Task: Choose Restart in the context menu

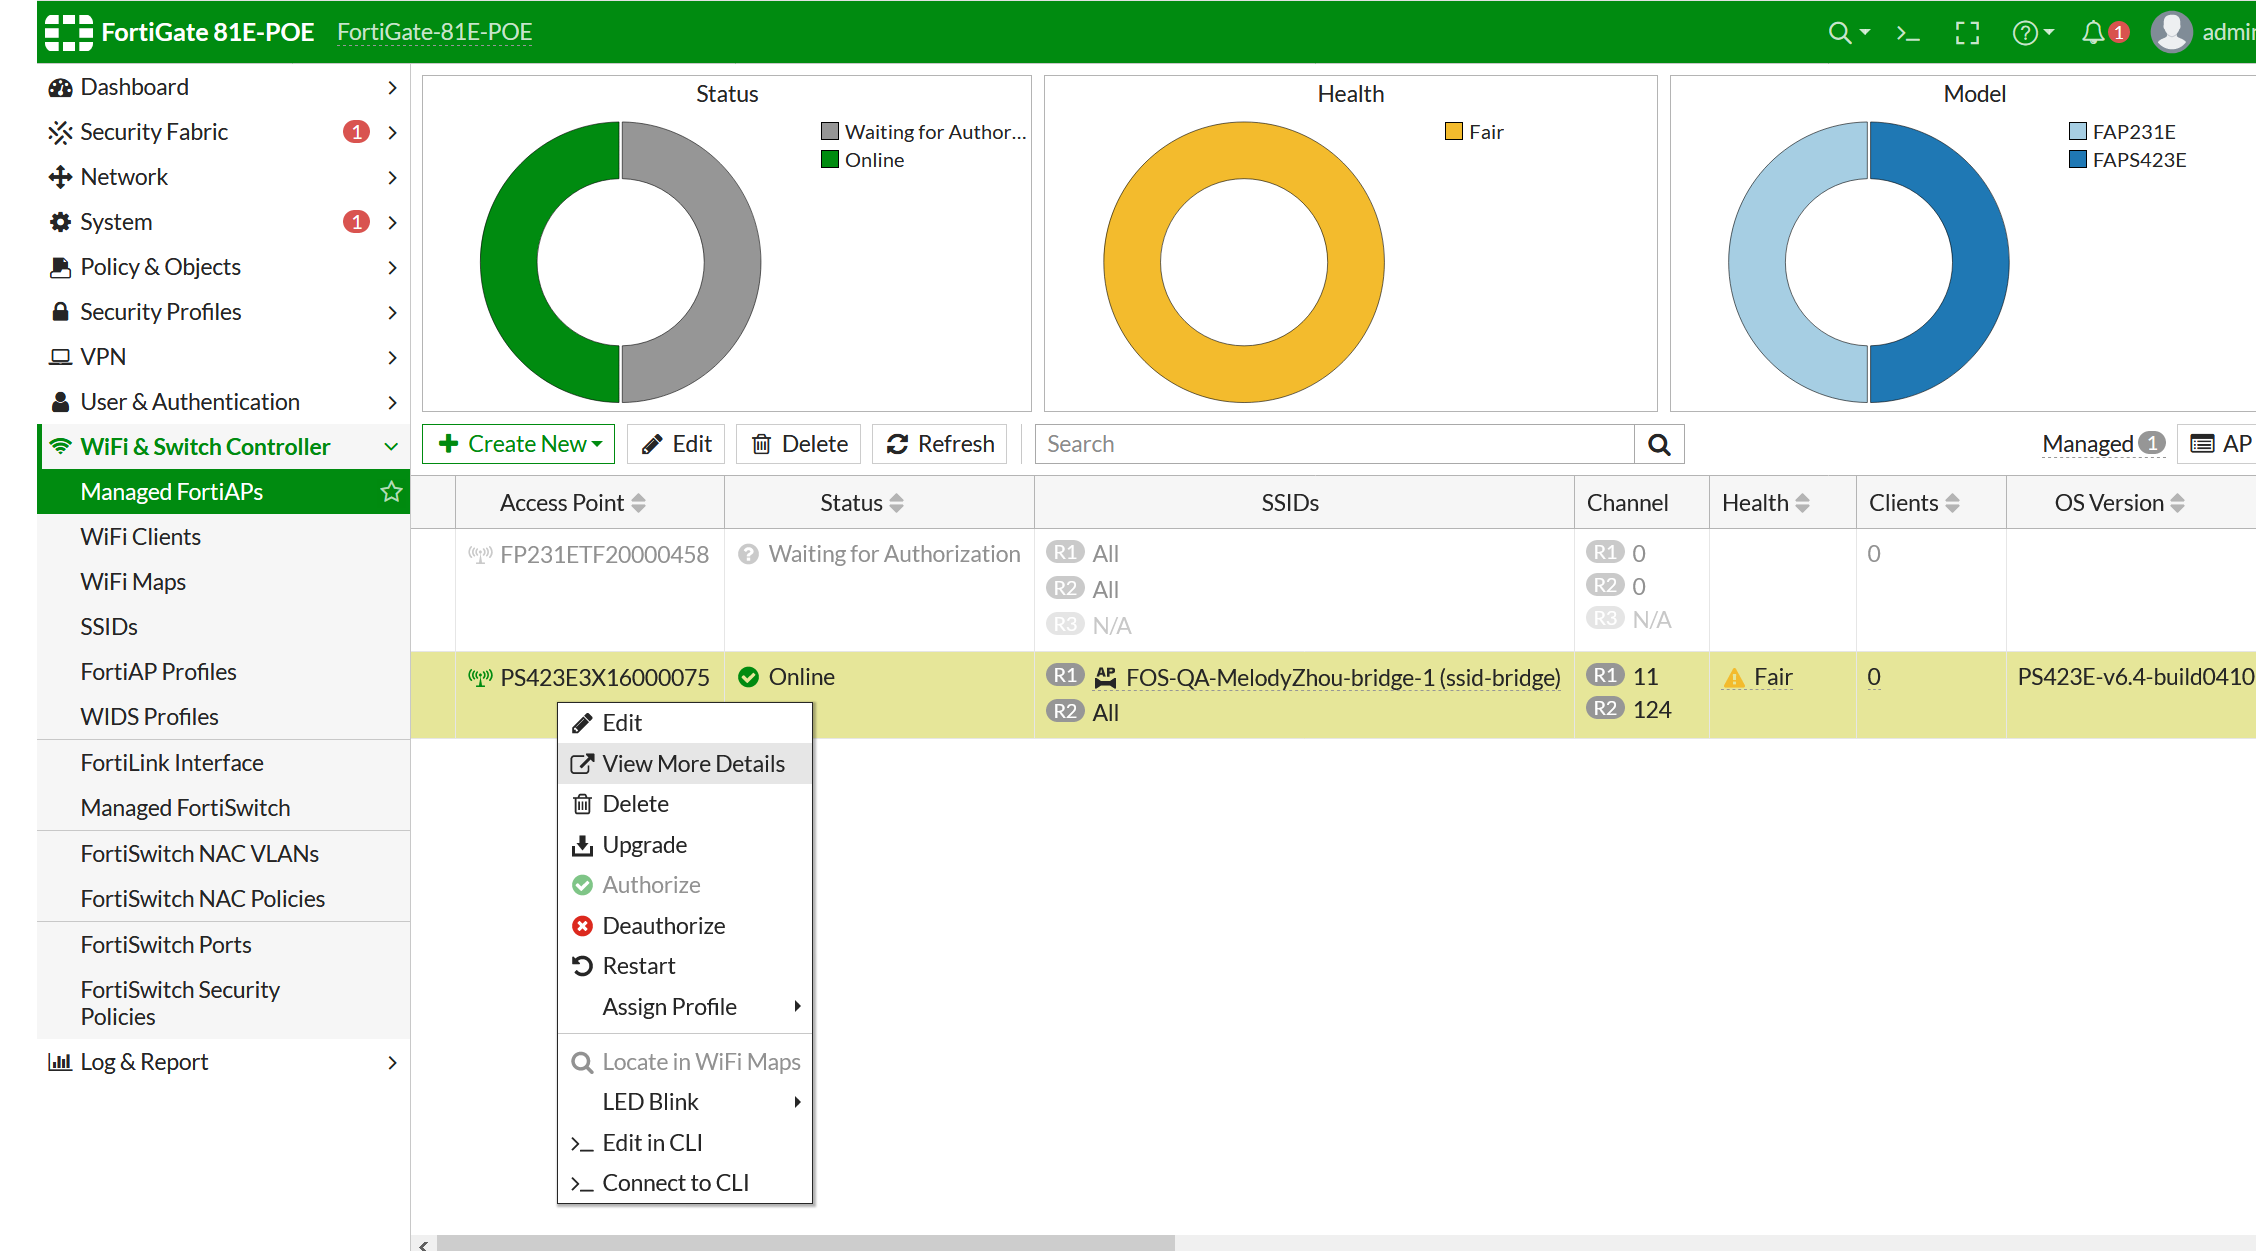Action: [685, 966]
